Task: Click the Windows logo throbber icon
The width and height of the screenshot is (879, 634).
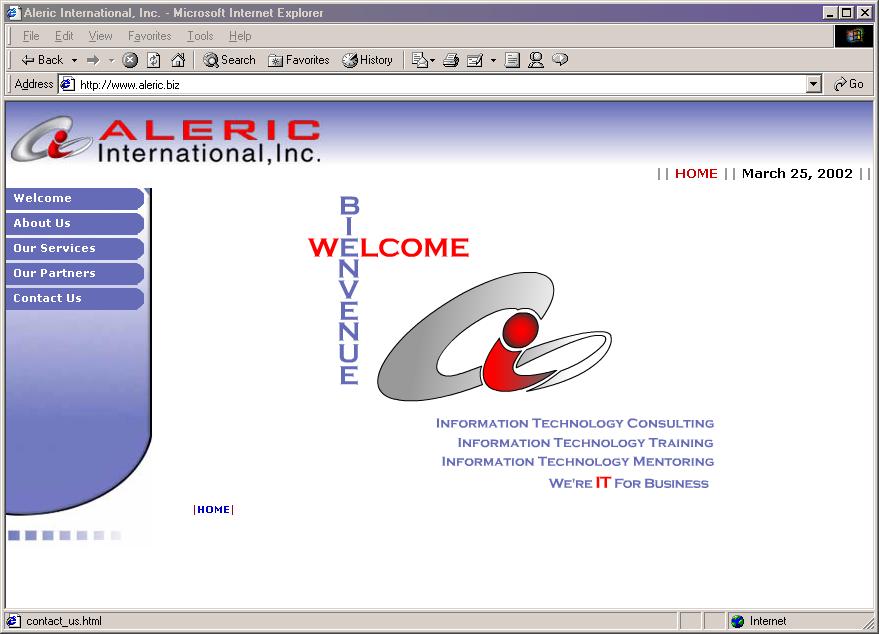Action: [x=854, y=36]
